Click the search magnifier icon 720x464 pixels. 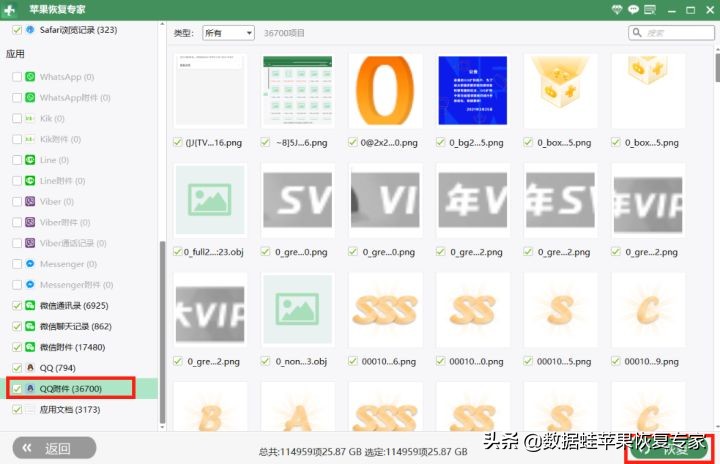pos(637,33)
